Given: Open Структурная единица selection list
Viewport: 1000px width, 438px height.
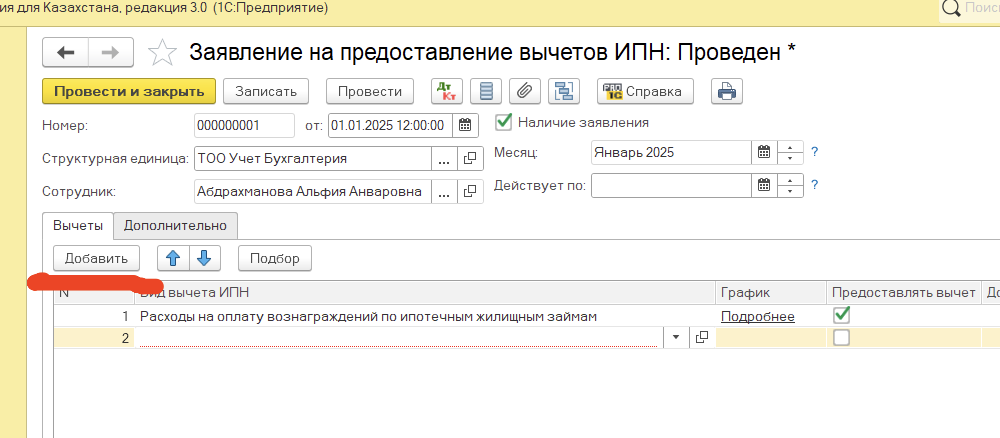Looking at the screenshot, I should click(x=444, y=159).
